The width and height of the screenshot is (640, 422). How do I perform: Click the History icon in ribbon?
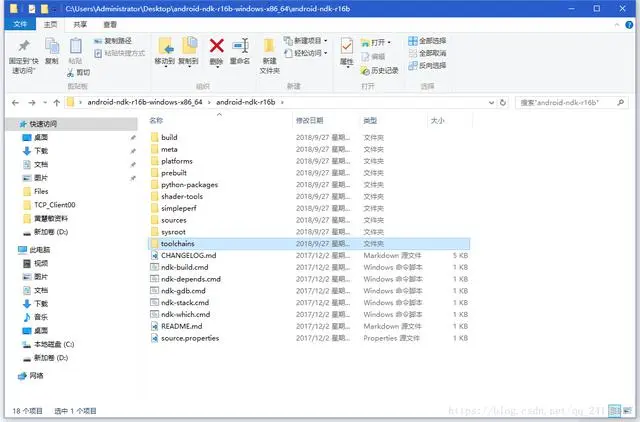pyautogui.click(x=364, y=71)
